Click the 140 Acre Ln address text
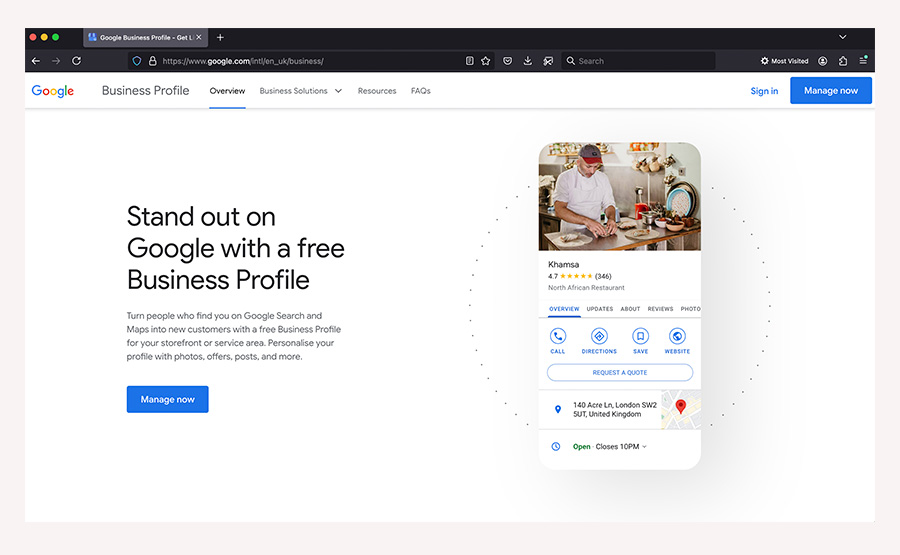 pos(615,409)
